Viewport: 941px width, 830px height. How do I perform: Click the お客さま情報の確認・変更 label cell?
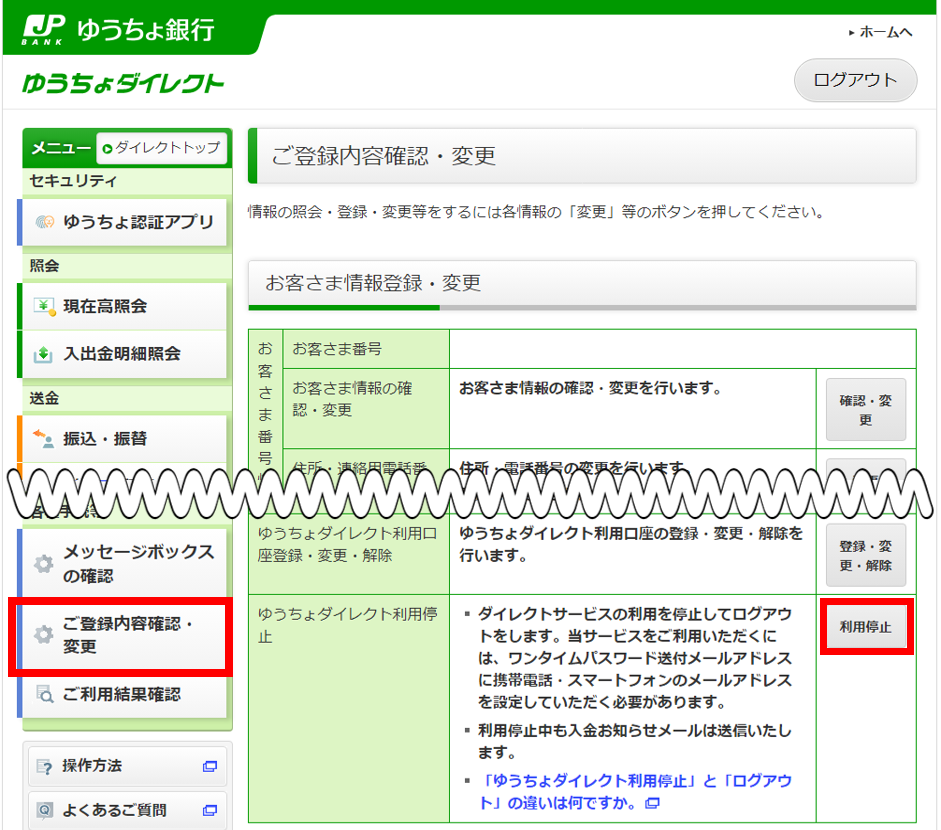pos(367,408)
